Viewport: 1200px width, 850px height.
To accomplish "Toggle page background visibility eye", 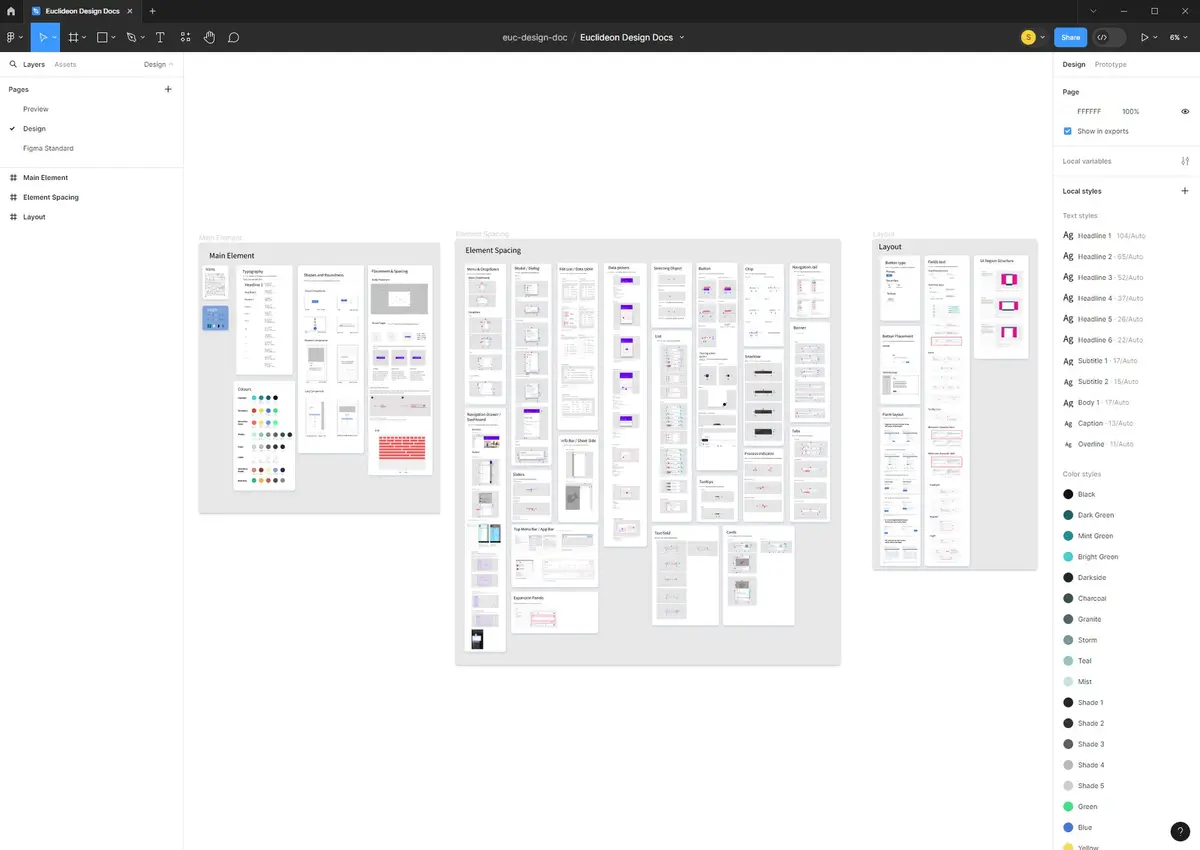I will click(x=1185, y=111).
